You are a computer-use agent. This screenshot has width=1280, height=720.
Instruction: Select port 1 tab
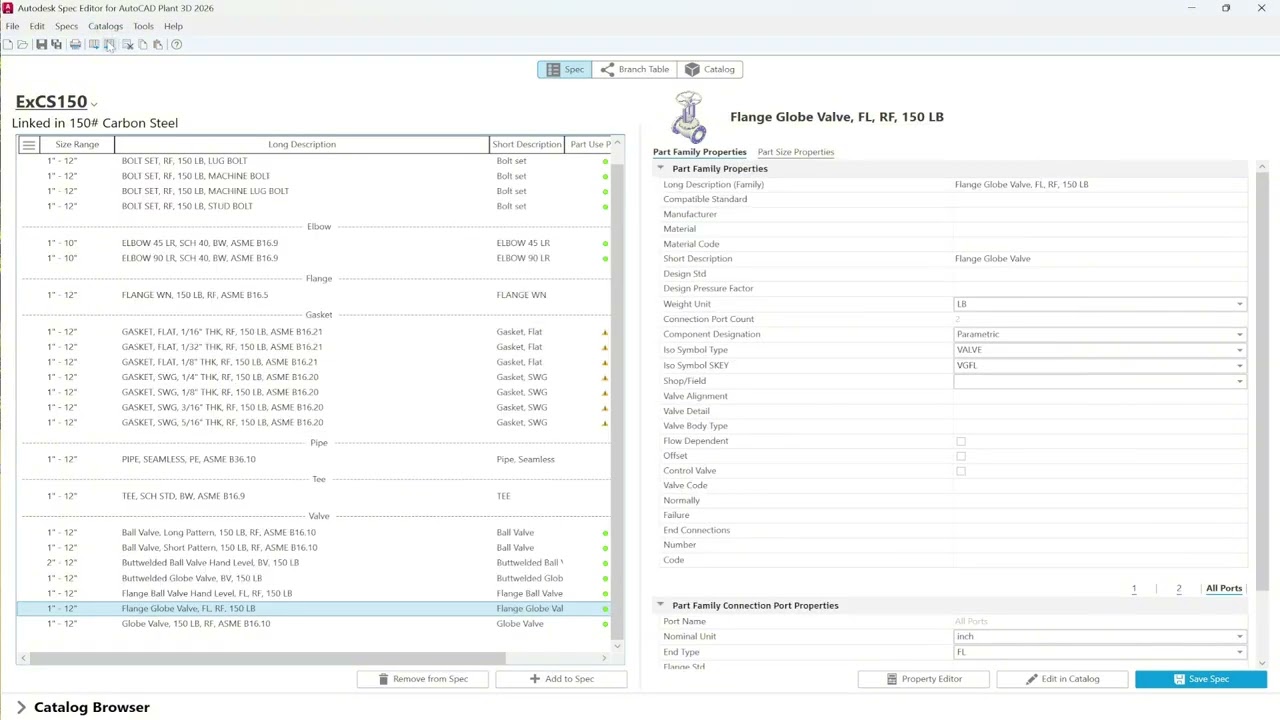(x=1134, y=589)
